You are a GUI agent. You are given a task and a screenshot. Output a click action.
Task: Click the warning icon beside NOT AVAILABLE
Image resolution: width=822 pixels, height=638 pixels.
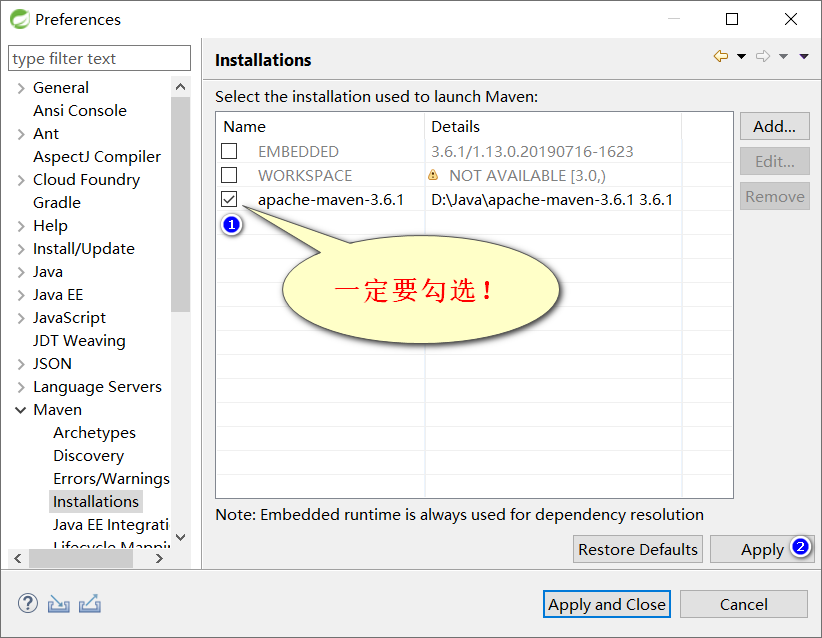(433, 175)
